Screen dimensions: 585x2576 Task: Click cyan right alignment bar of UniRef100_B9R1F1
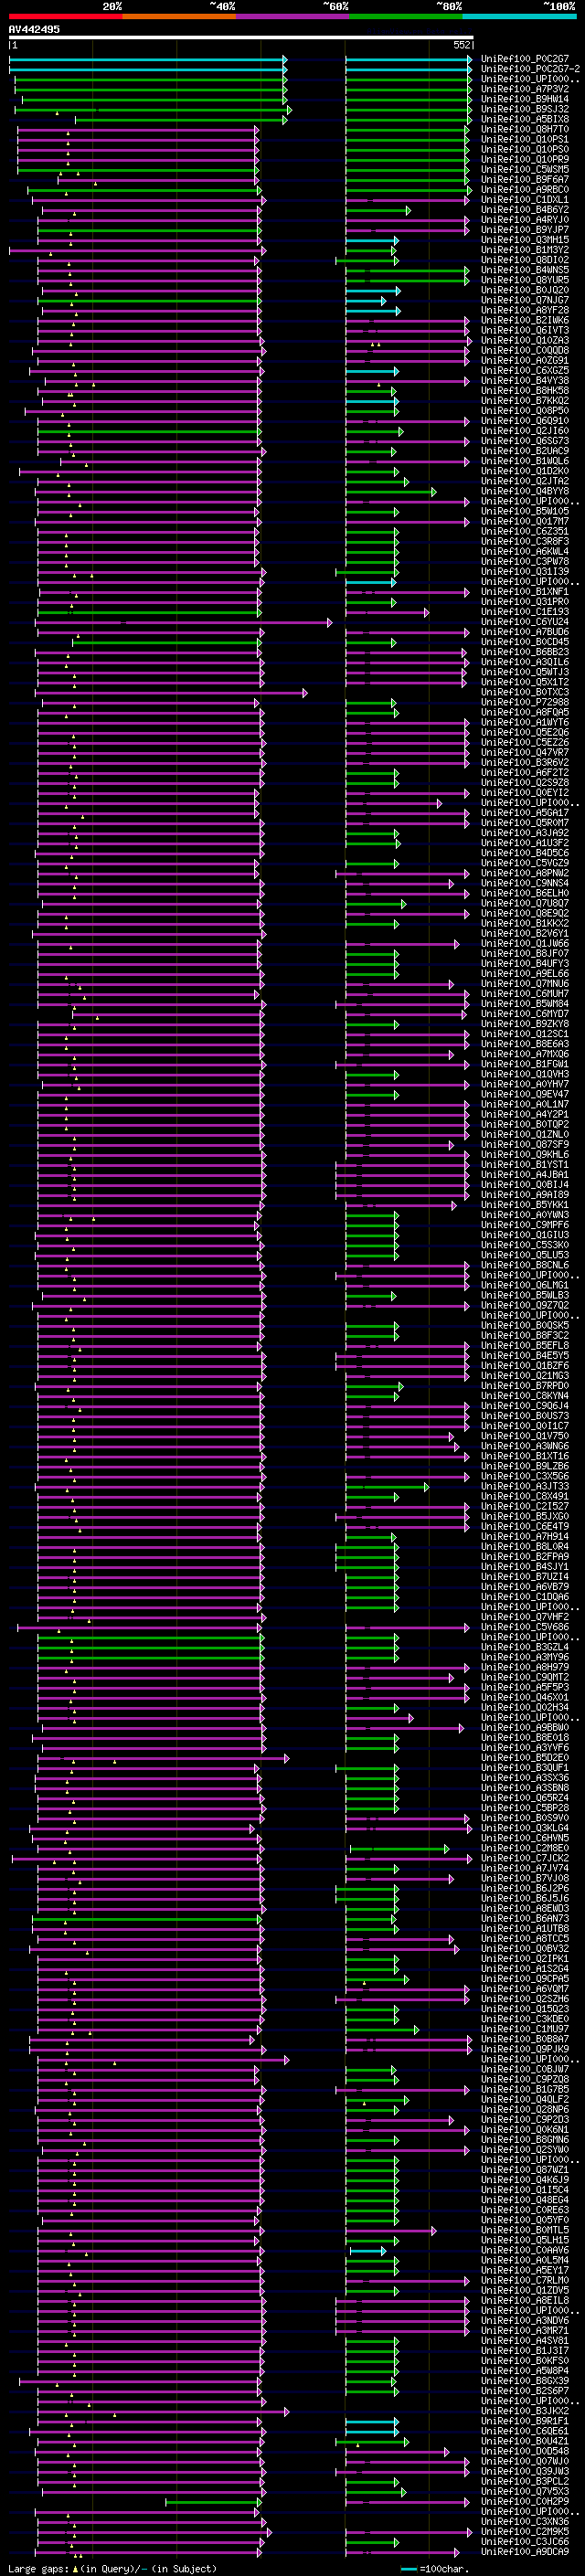pyautogui.click(x=372, y=2422)
